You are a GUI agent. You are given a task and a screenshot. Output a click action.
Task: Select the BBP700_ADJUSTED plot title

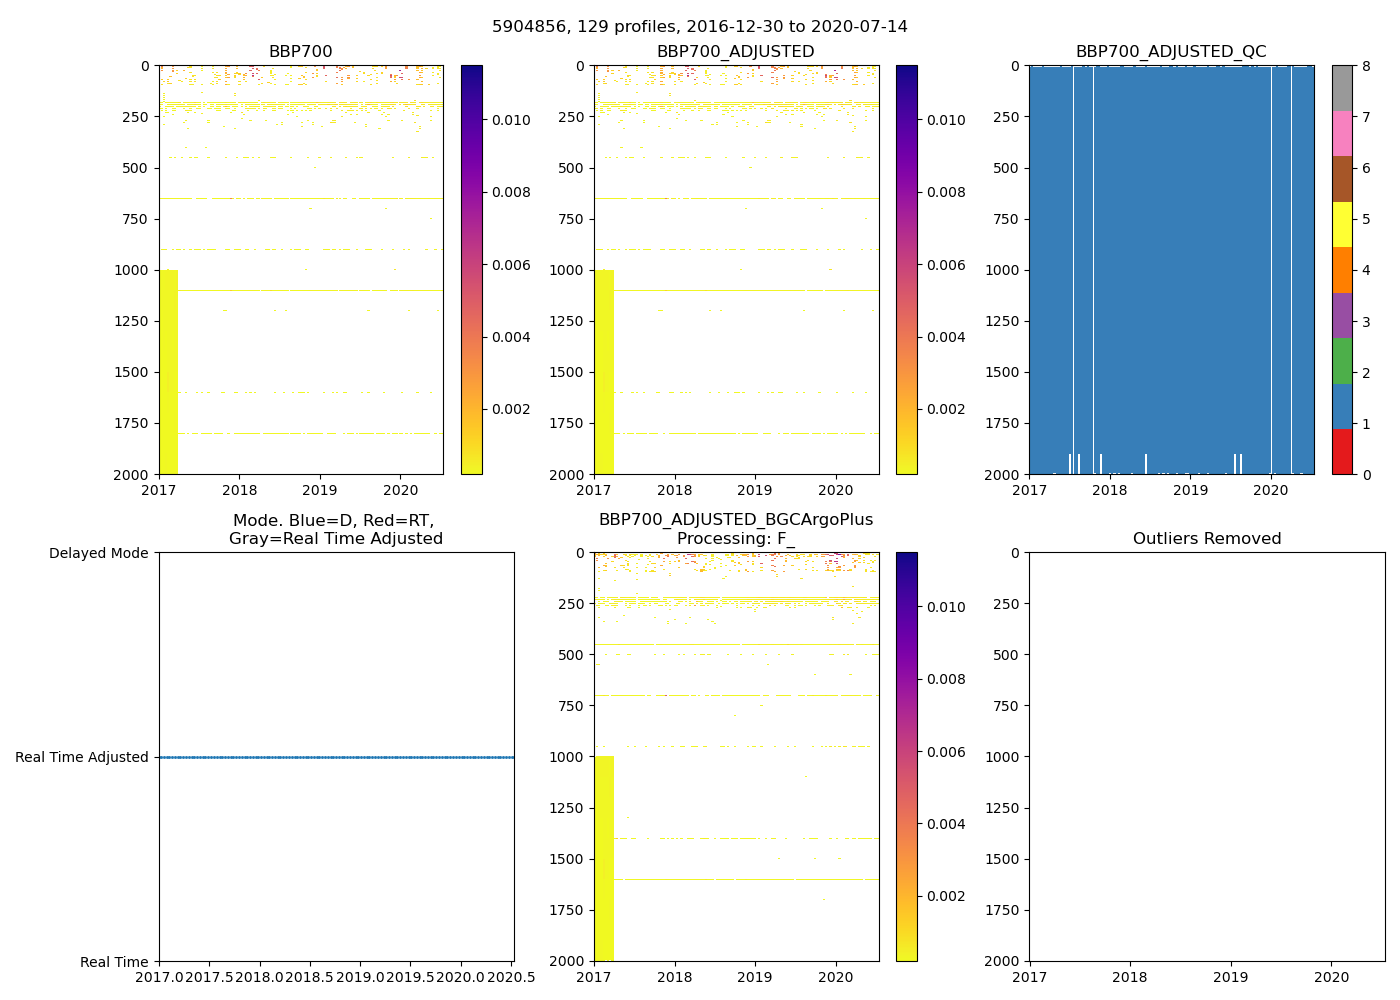pyautogui.click(x=735, y=52)
